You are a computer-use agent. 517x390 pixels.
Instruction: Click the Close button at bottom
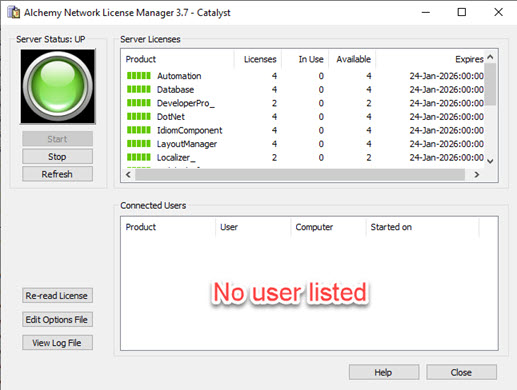[461, 372]
